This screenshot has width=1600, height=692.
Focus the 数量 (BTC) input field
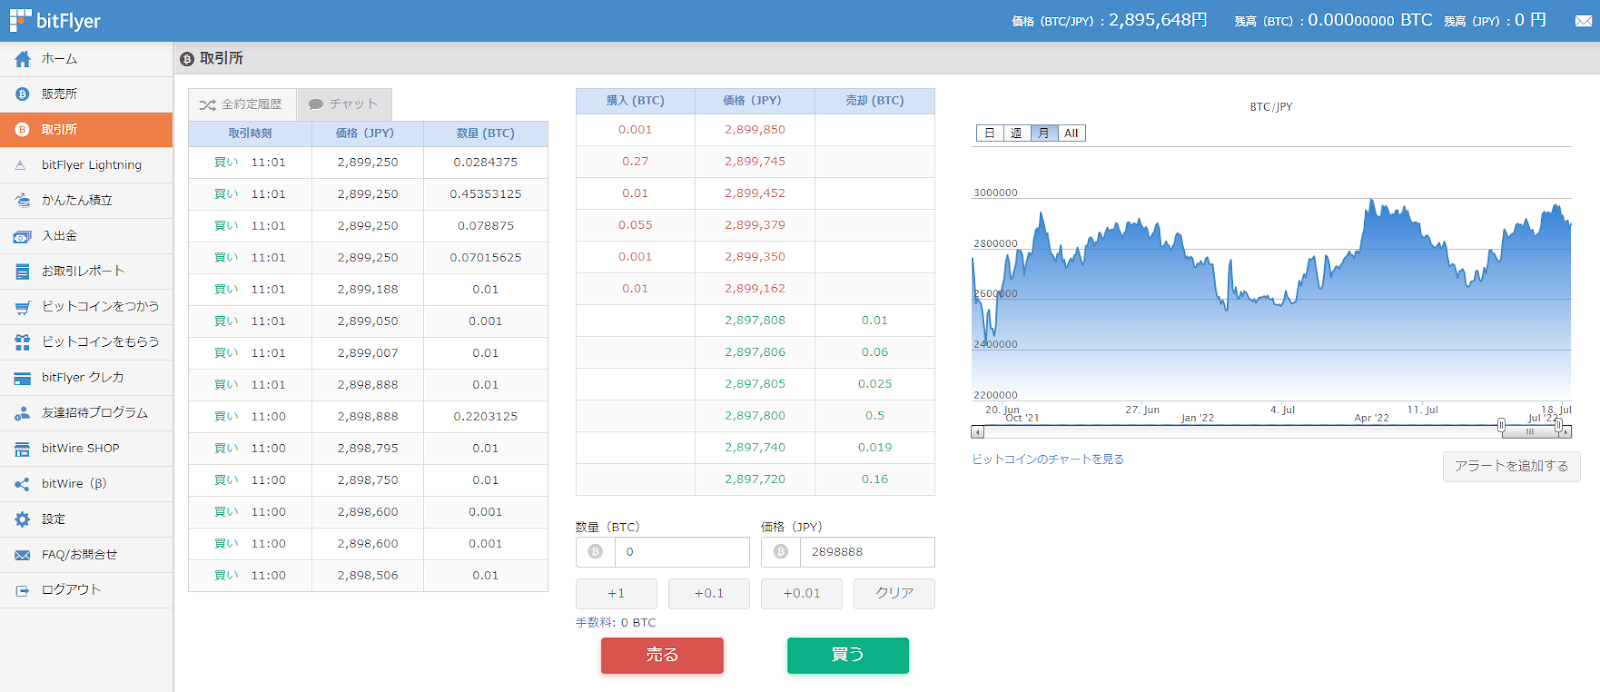(x=682, y=552)
